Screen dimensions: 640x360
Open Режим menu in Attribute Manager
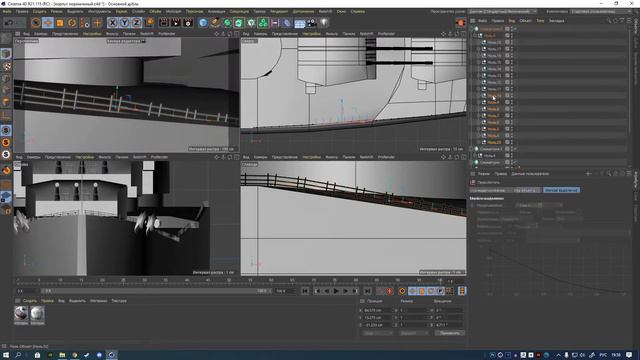tap(484, 174)
